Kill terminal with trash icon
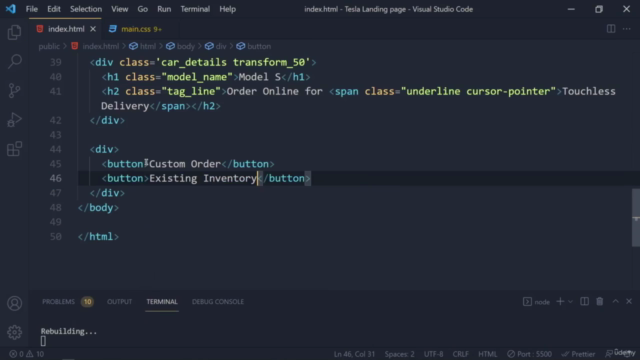The width and height of the screenshot is (640, 360). [x=600, y=302]
